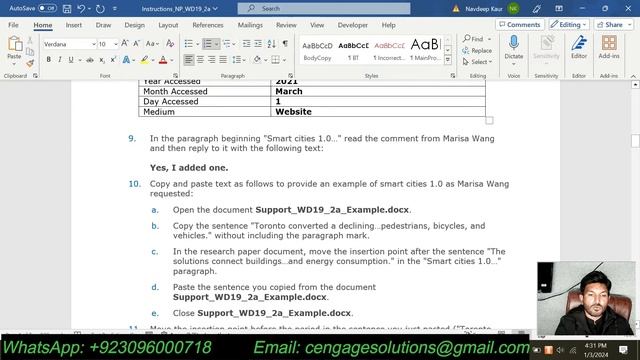Open the File menu
This screenshot has width=640, height=360.
point(13,25)
